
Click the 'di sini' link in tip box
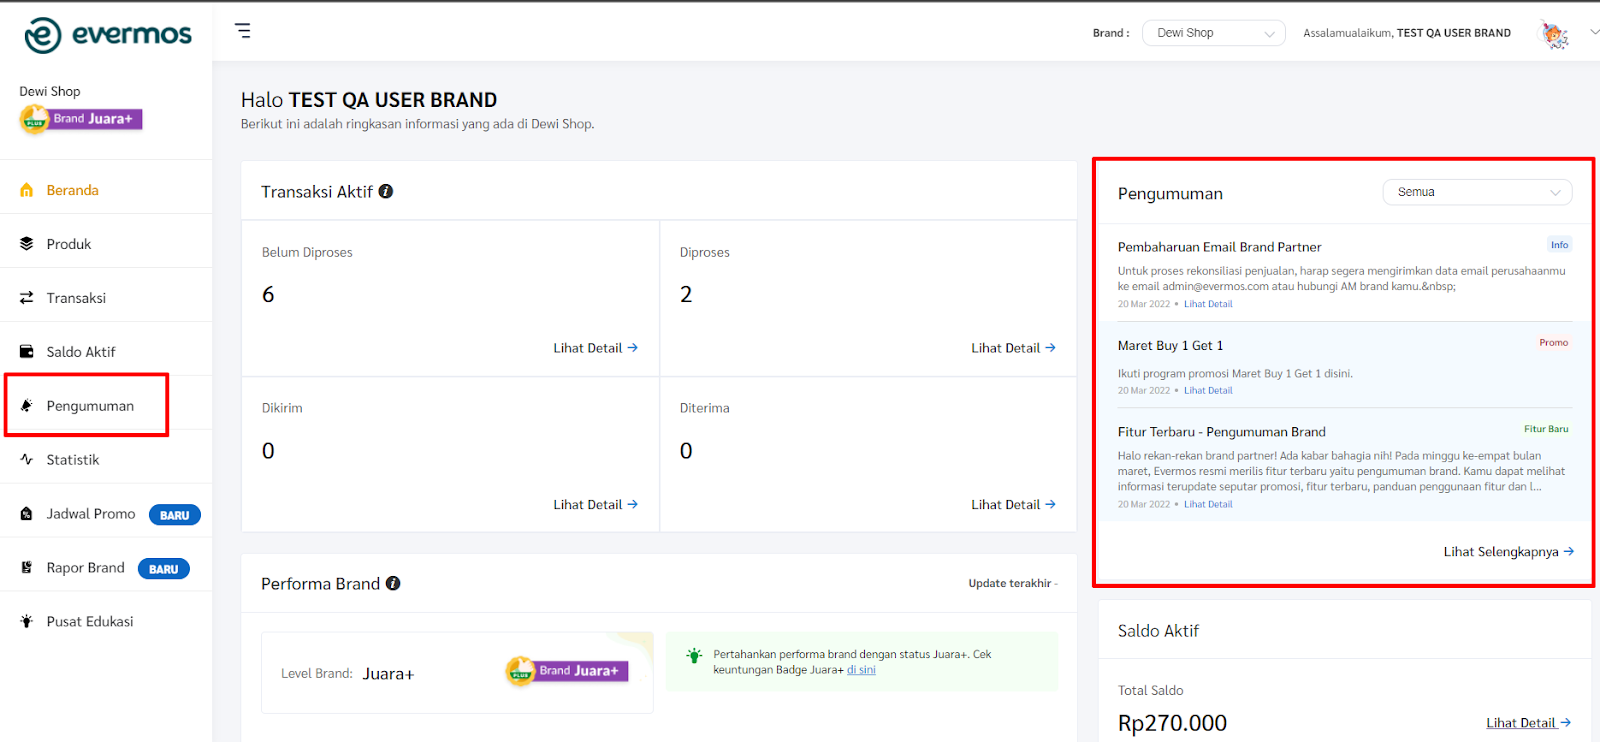[861, 670]
